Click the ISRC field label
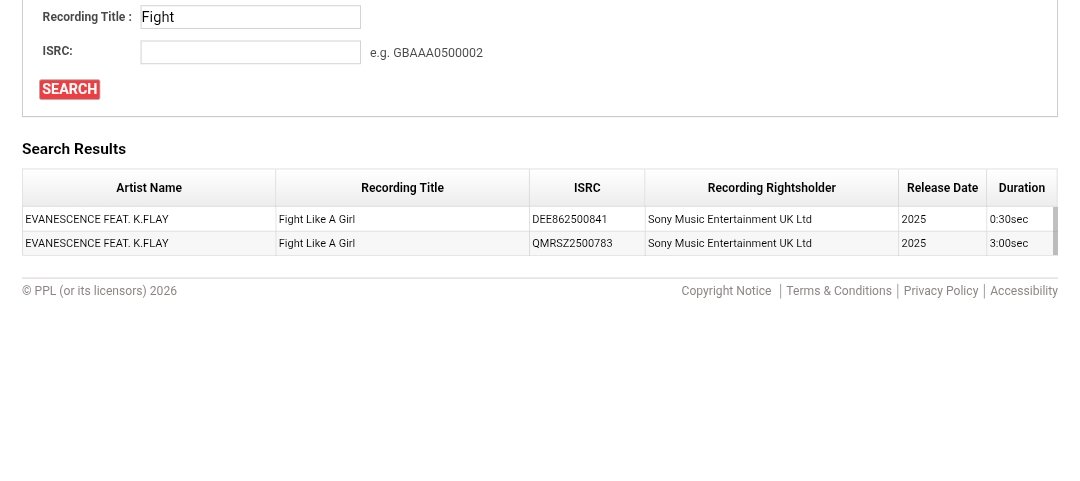The width and height of the screenshot is (1080, 481). pyautogui.click(x=57, y=51)
